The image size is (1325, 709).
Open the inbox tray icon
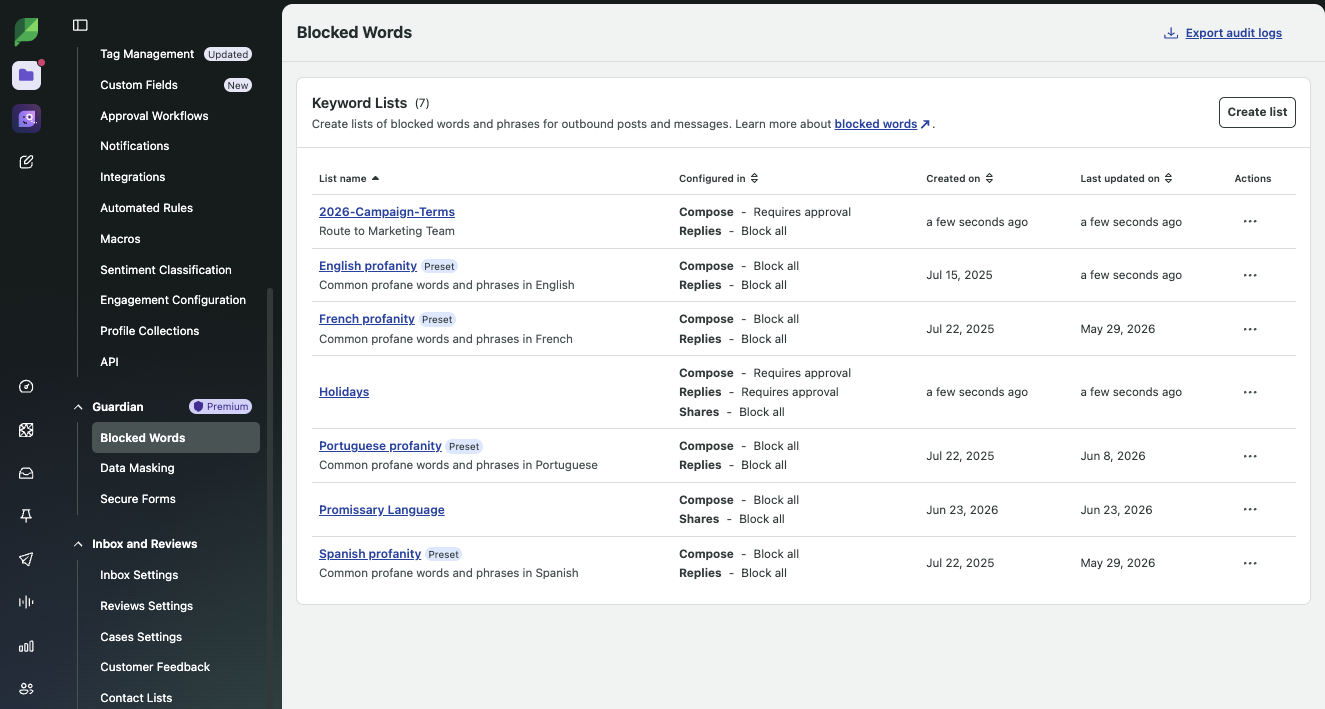tap(26, 473)
